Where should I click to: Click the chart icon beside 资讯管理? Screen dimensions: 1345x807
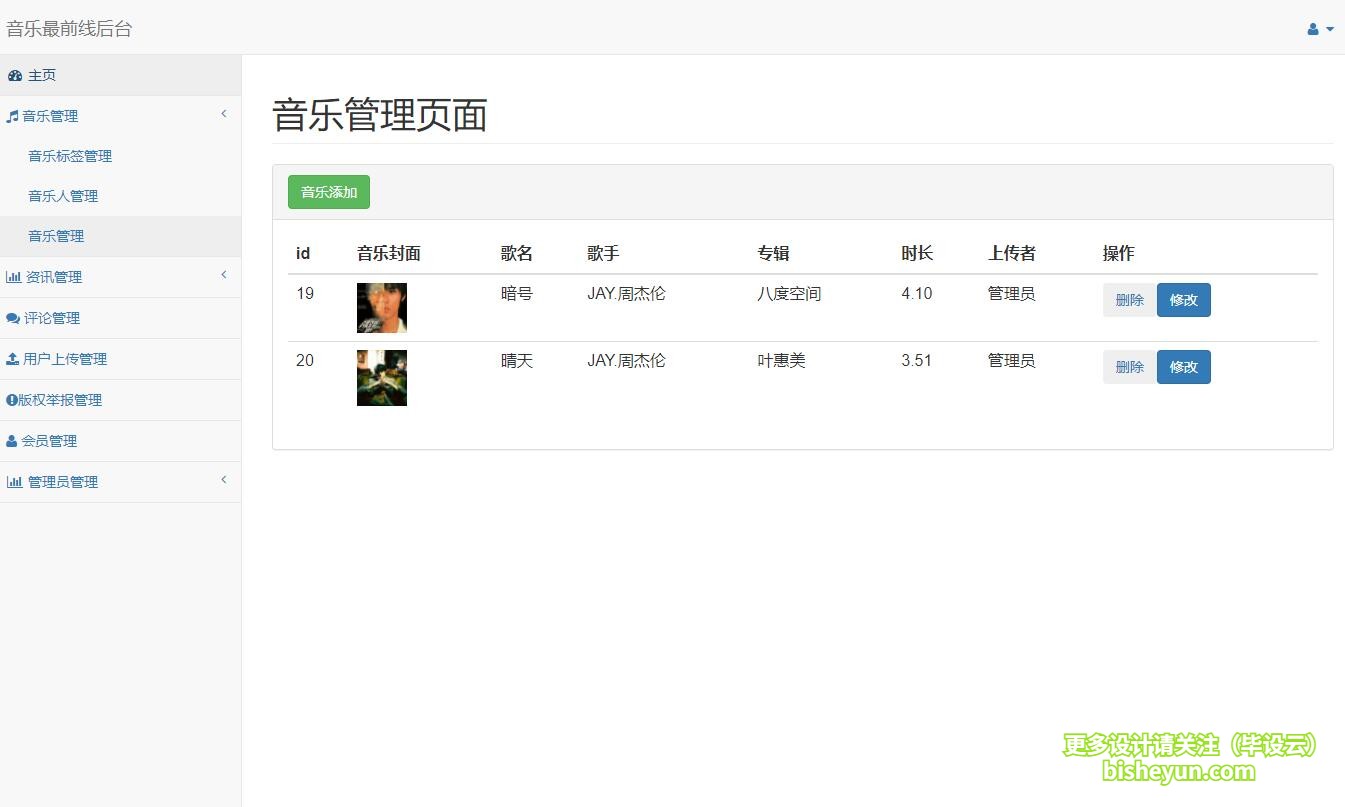click(x=14, y=277)
